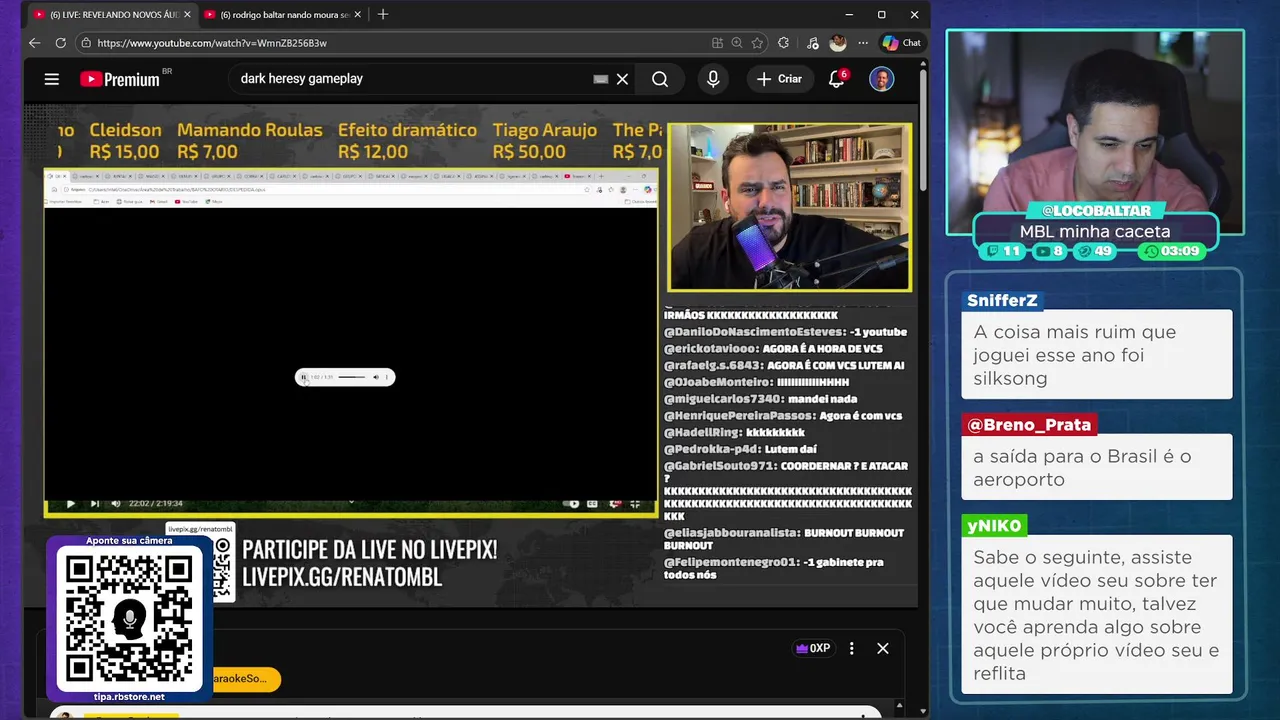
Task: Run the YouTube search with magnifier button
Action: click(660, 79)
